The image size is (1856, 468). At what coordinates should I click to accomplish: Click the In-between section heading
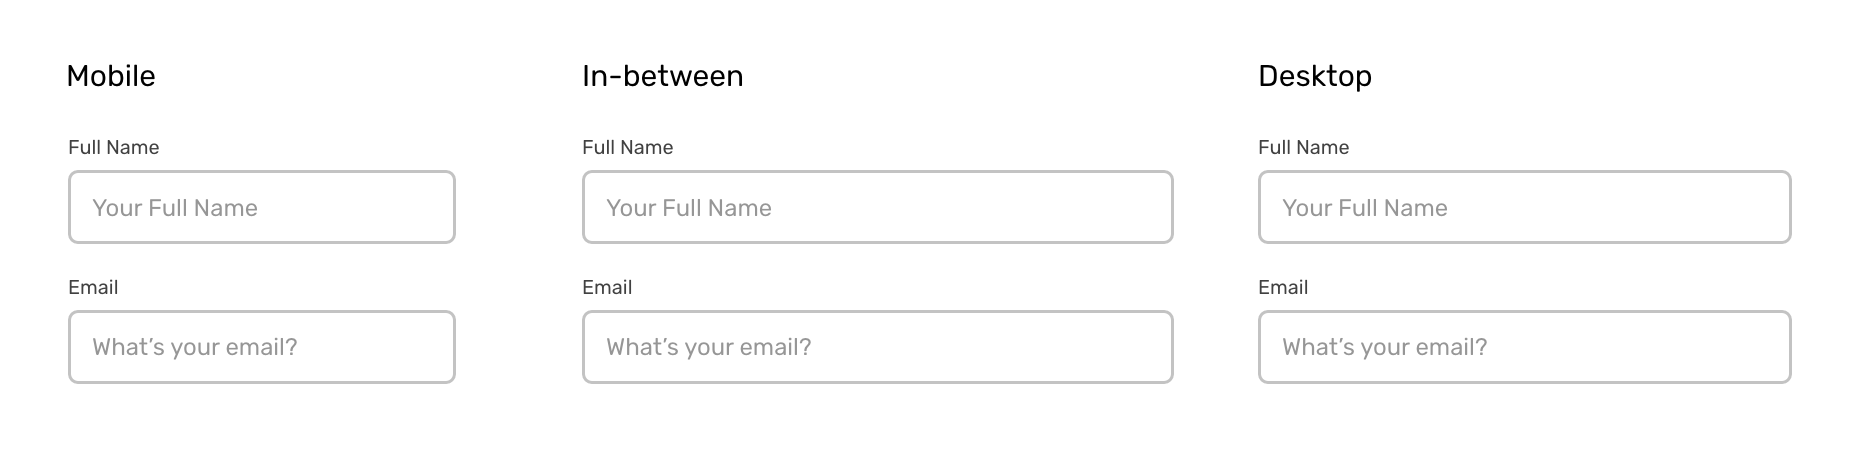click(x=662, y=76)
